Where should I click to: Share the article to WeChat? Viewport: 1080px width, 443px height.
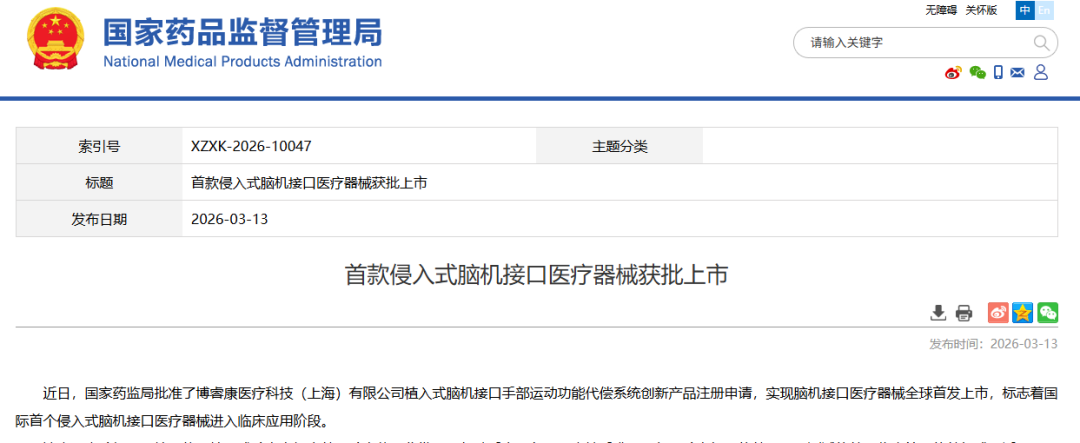pos(1048,313)
